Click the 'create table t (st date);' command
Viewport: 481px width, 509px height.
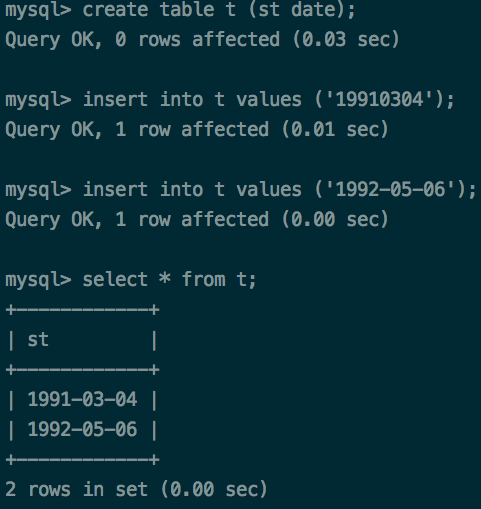(219, 10)
